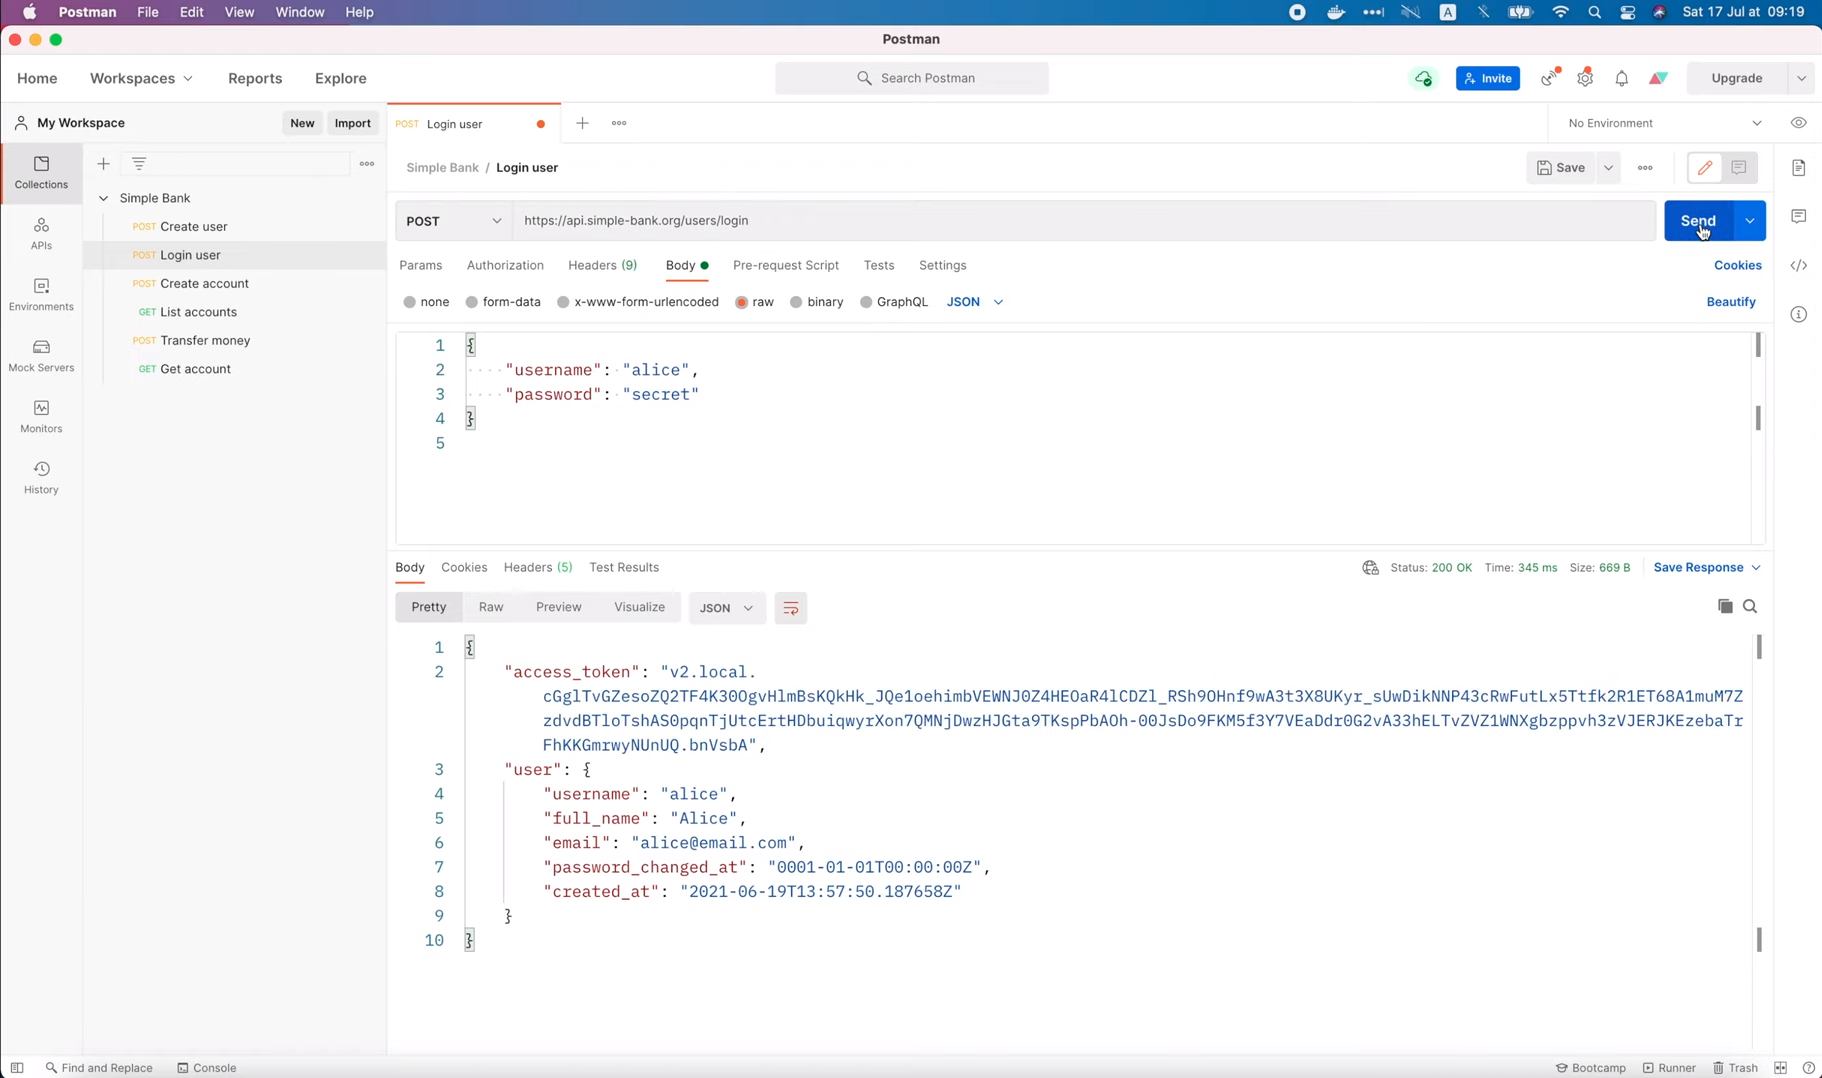This screenshot has width=1822, height=1078.
Task: Open the Environments sidebar panel
Action: click(x=41, y=295)
